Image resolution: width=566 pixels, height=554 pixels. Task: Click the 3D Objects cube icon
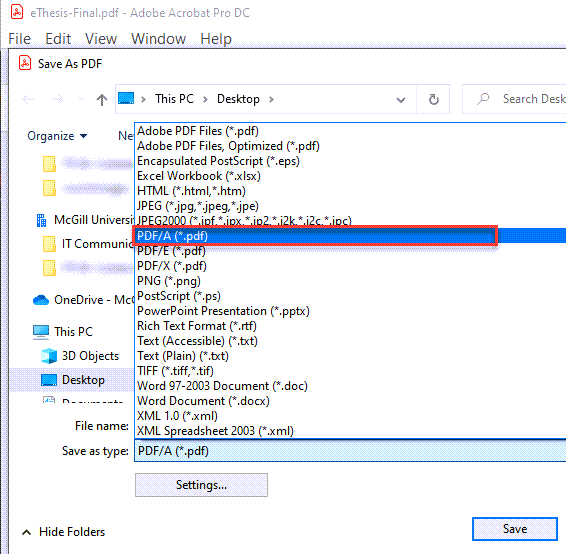49,356
